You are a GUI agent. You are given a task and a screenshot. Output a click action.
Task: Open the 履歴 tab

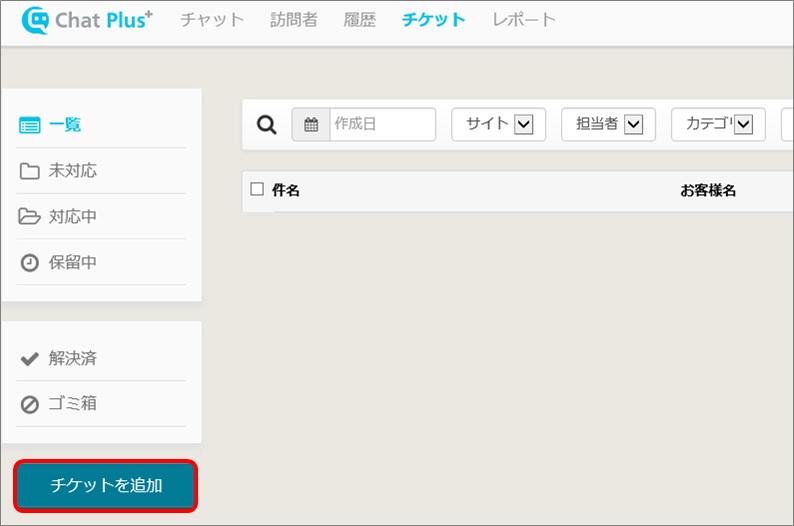pos(360,20)
